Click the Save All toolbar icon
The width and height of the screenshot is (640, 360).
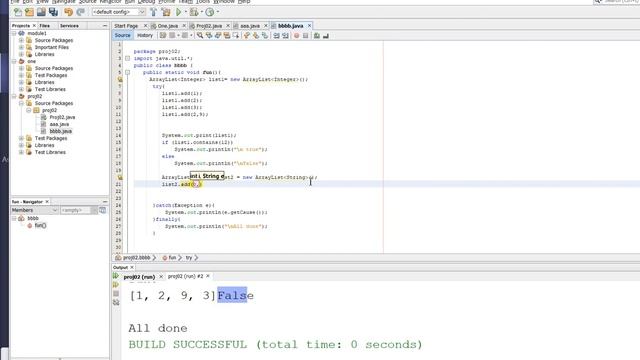click(53, 12)
